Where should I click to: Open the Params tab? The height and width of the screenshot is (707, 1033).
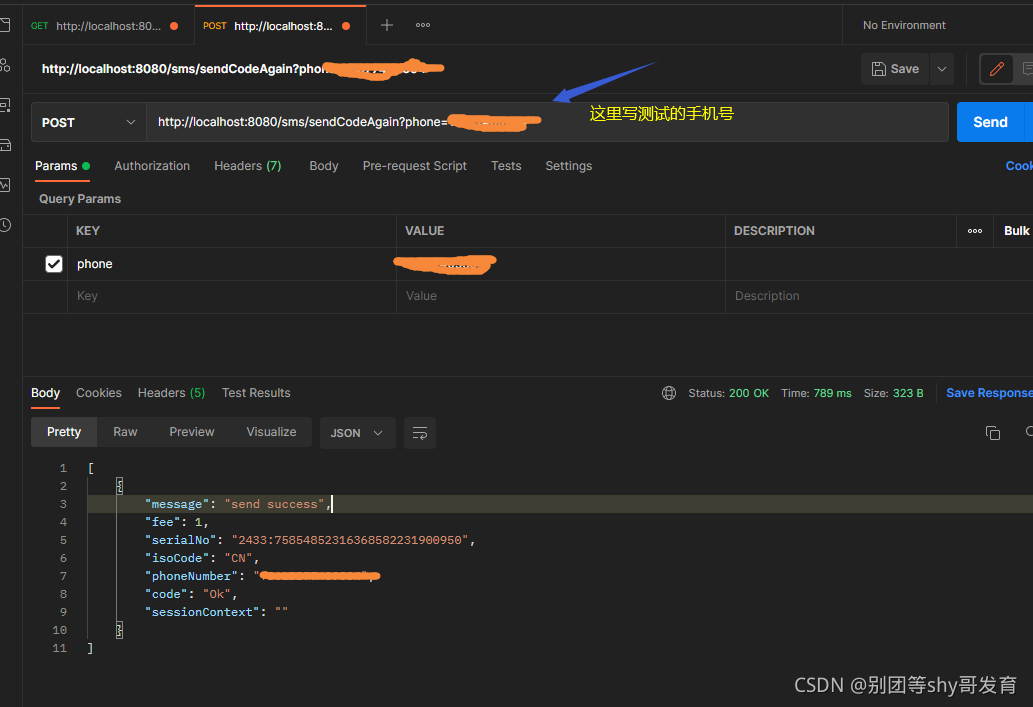click(62, 166)
